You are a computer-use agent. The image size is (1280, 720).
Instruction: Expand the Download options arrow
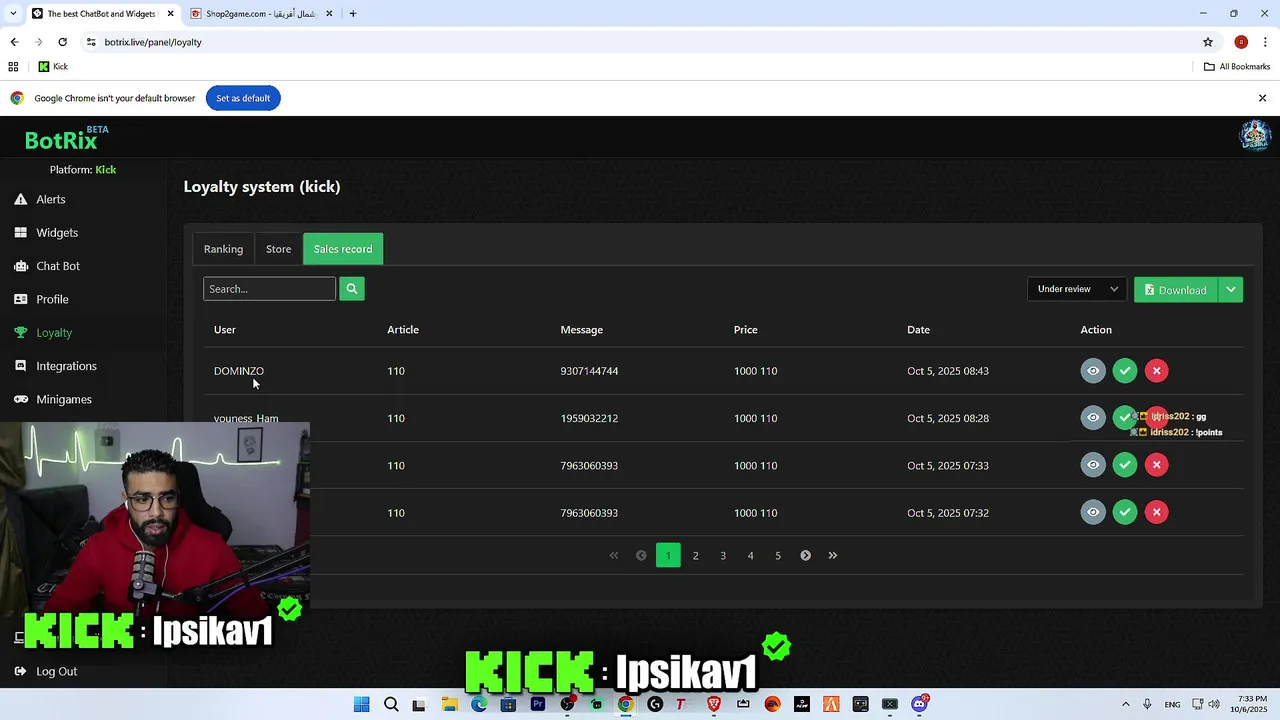tap(1231, 290)
